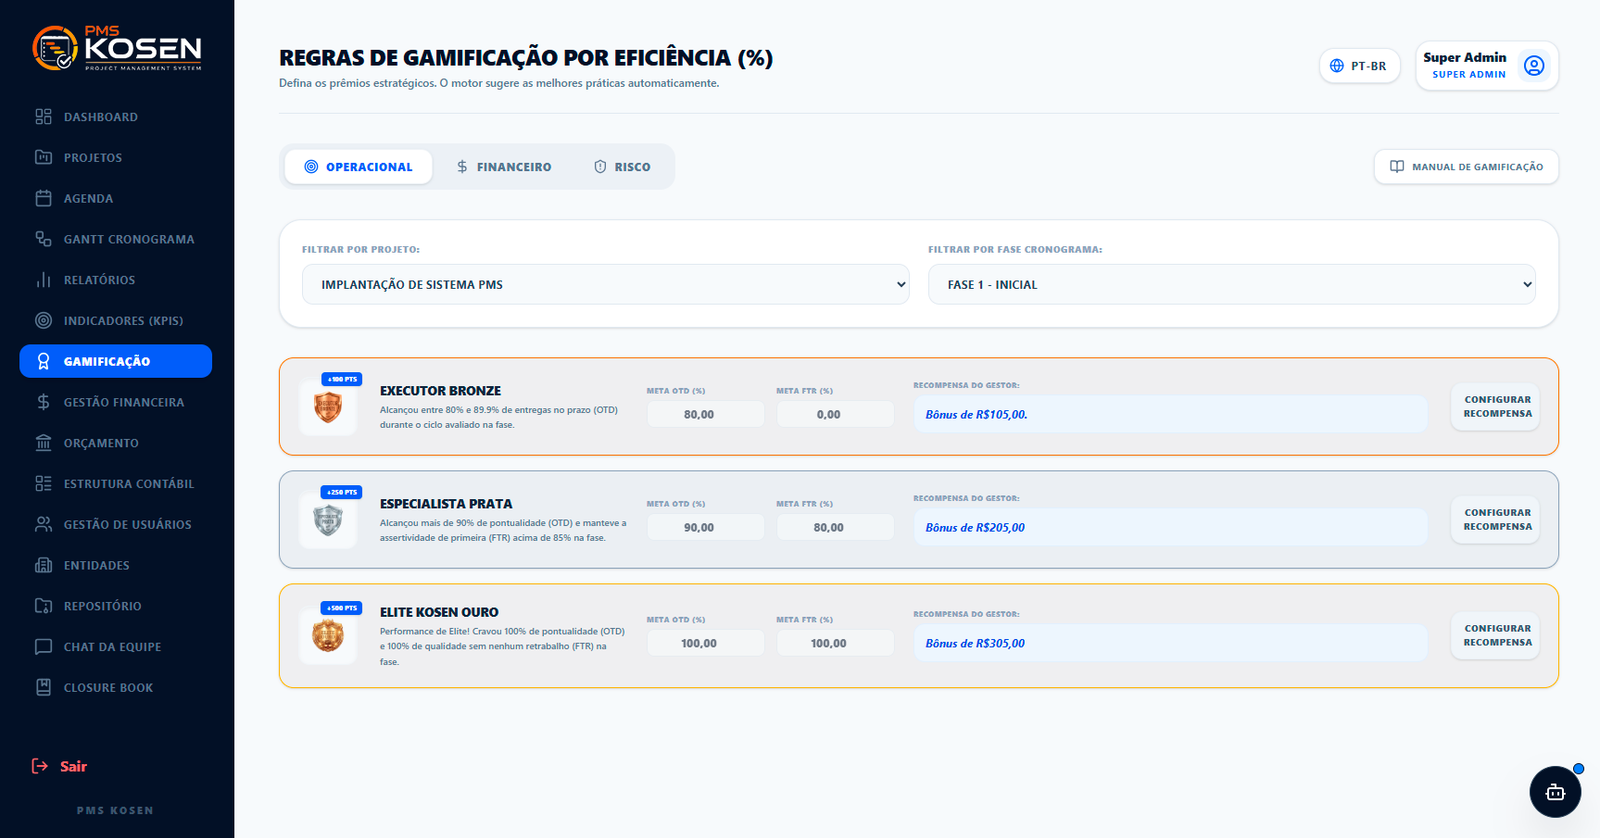Open Orçamento from the sidebar

pyautogui.click(x=116, y=443)
